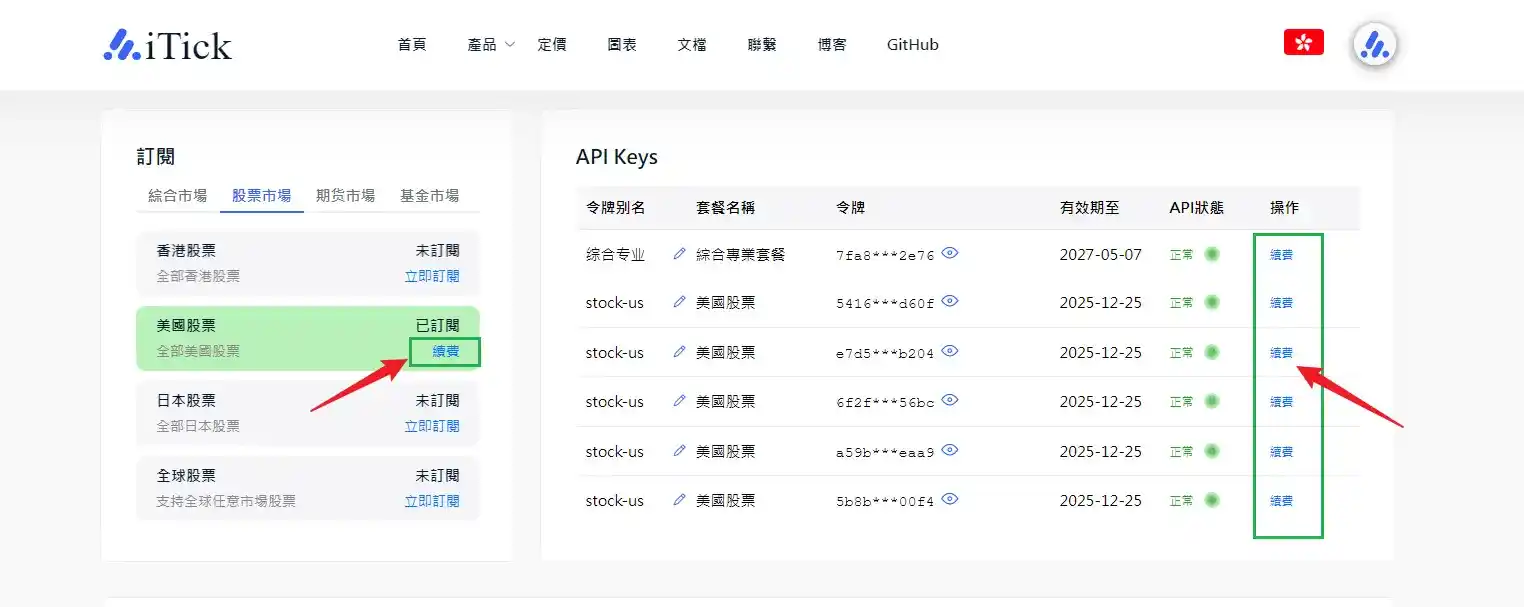The height and width of the screenshot is (607, 1524).
Task: Reveal the token 7fa8***2e76 with eye icon
Action: click(950, 254)
